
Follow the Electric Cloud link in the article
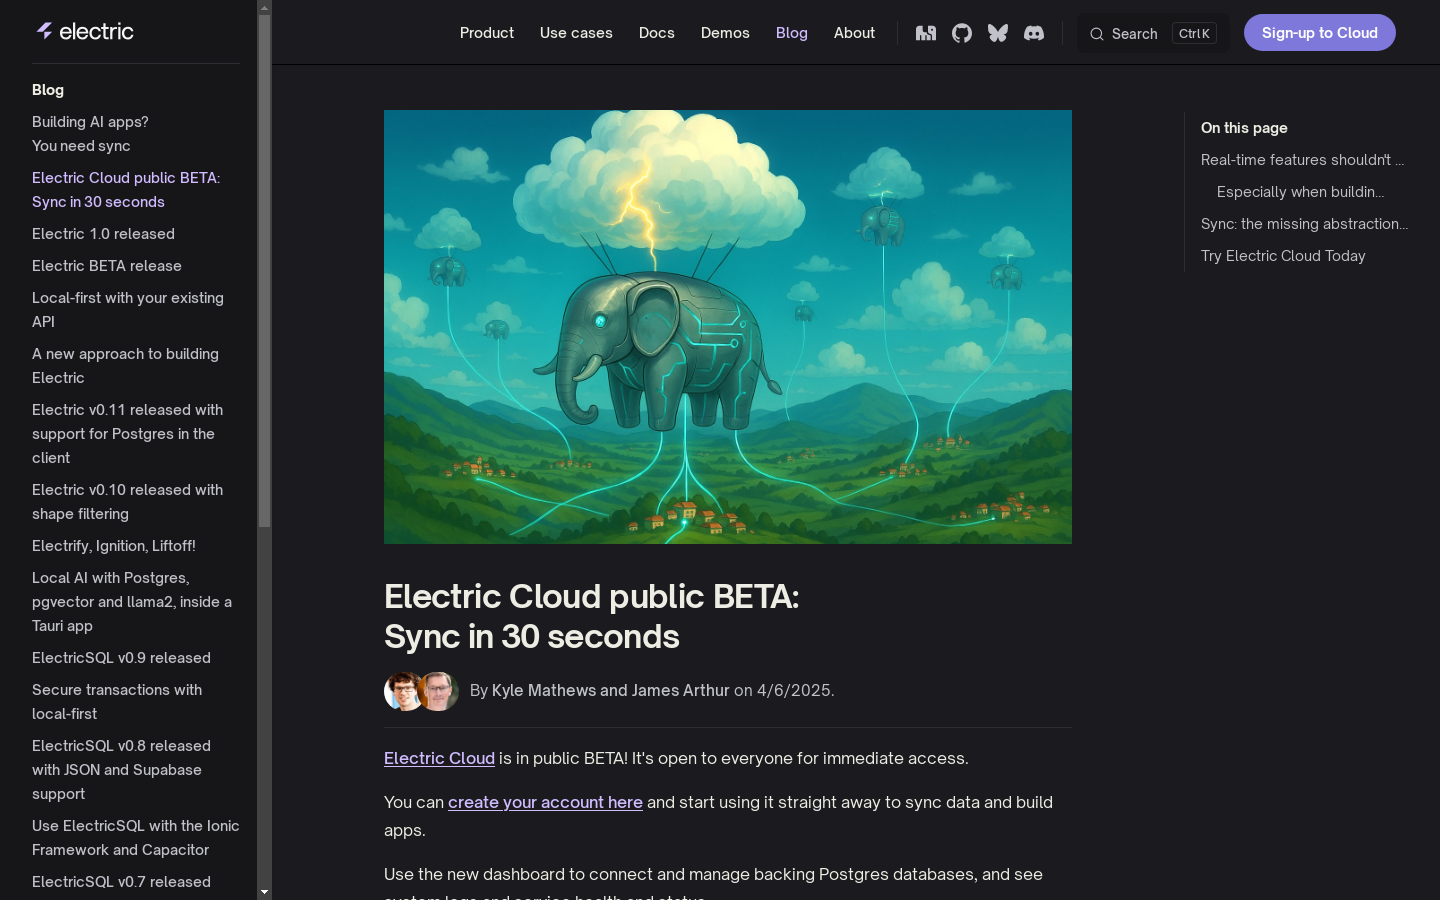(x=439, y=758)
